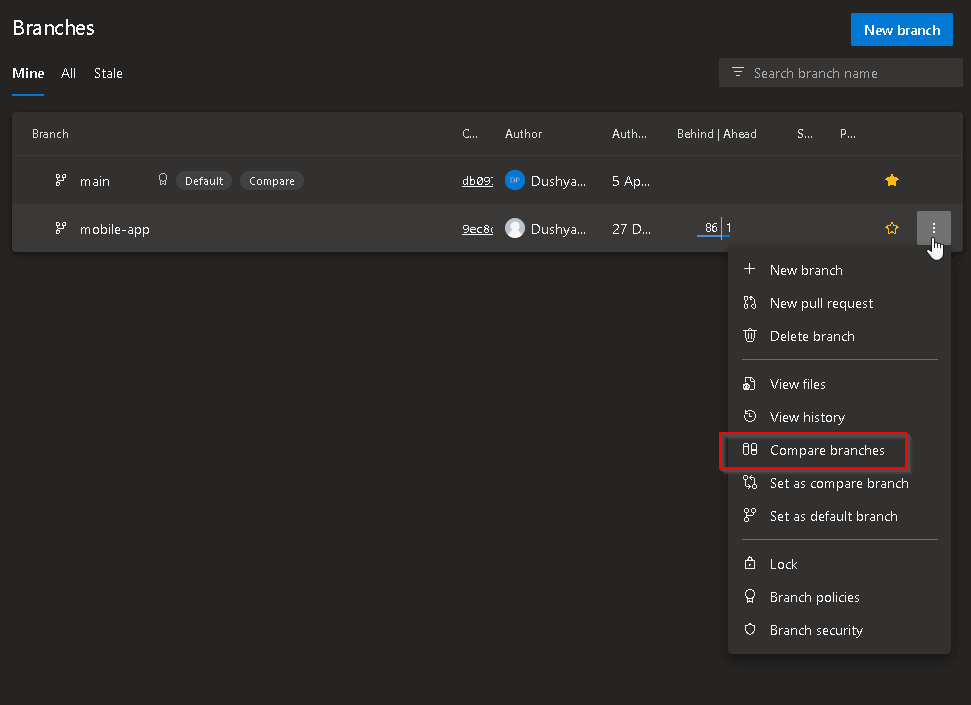
Task: Click the Default badge on main
Action: [204, 181]
